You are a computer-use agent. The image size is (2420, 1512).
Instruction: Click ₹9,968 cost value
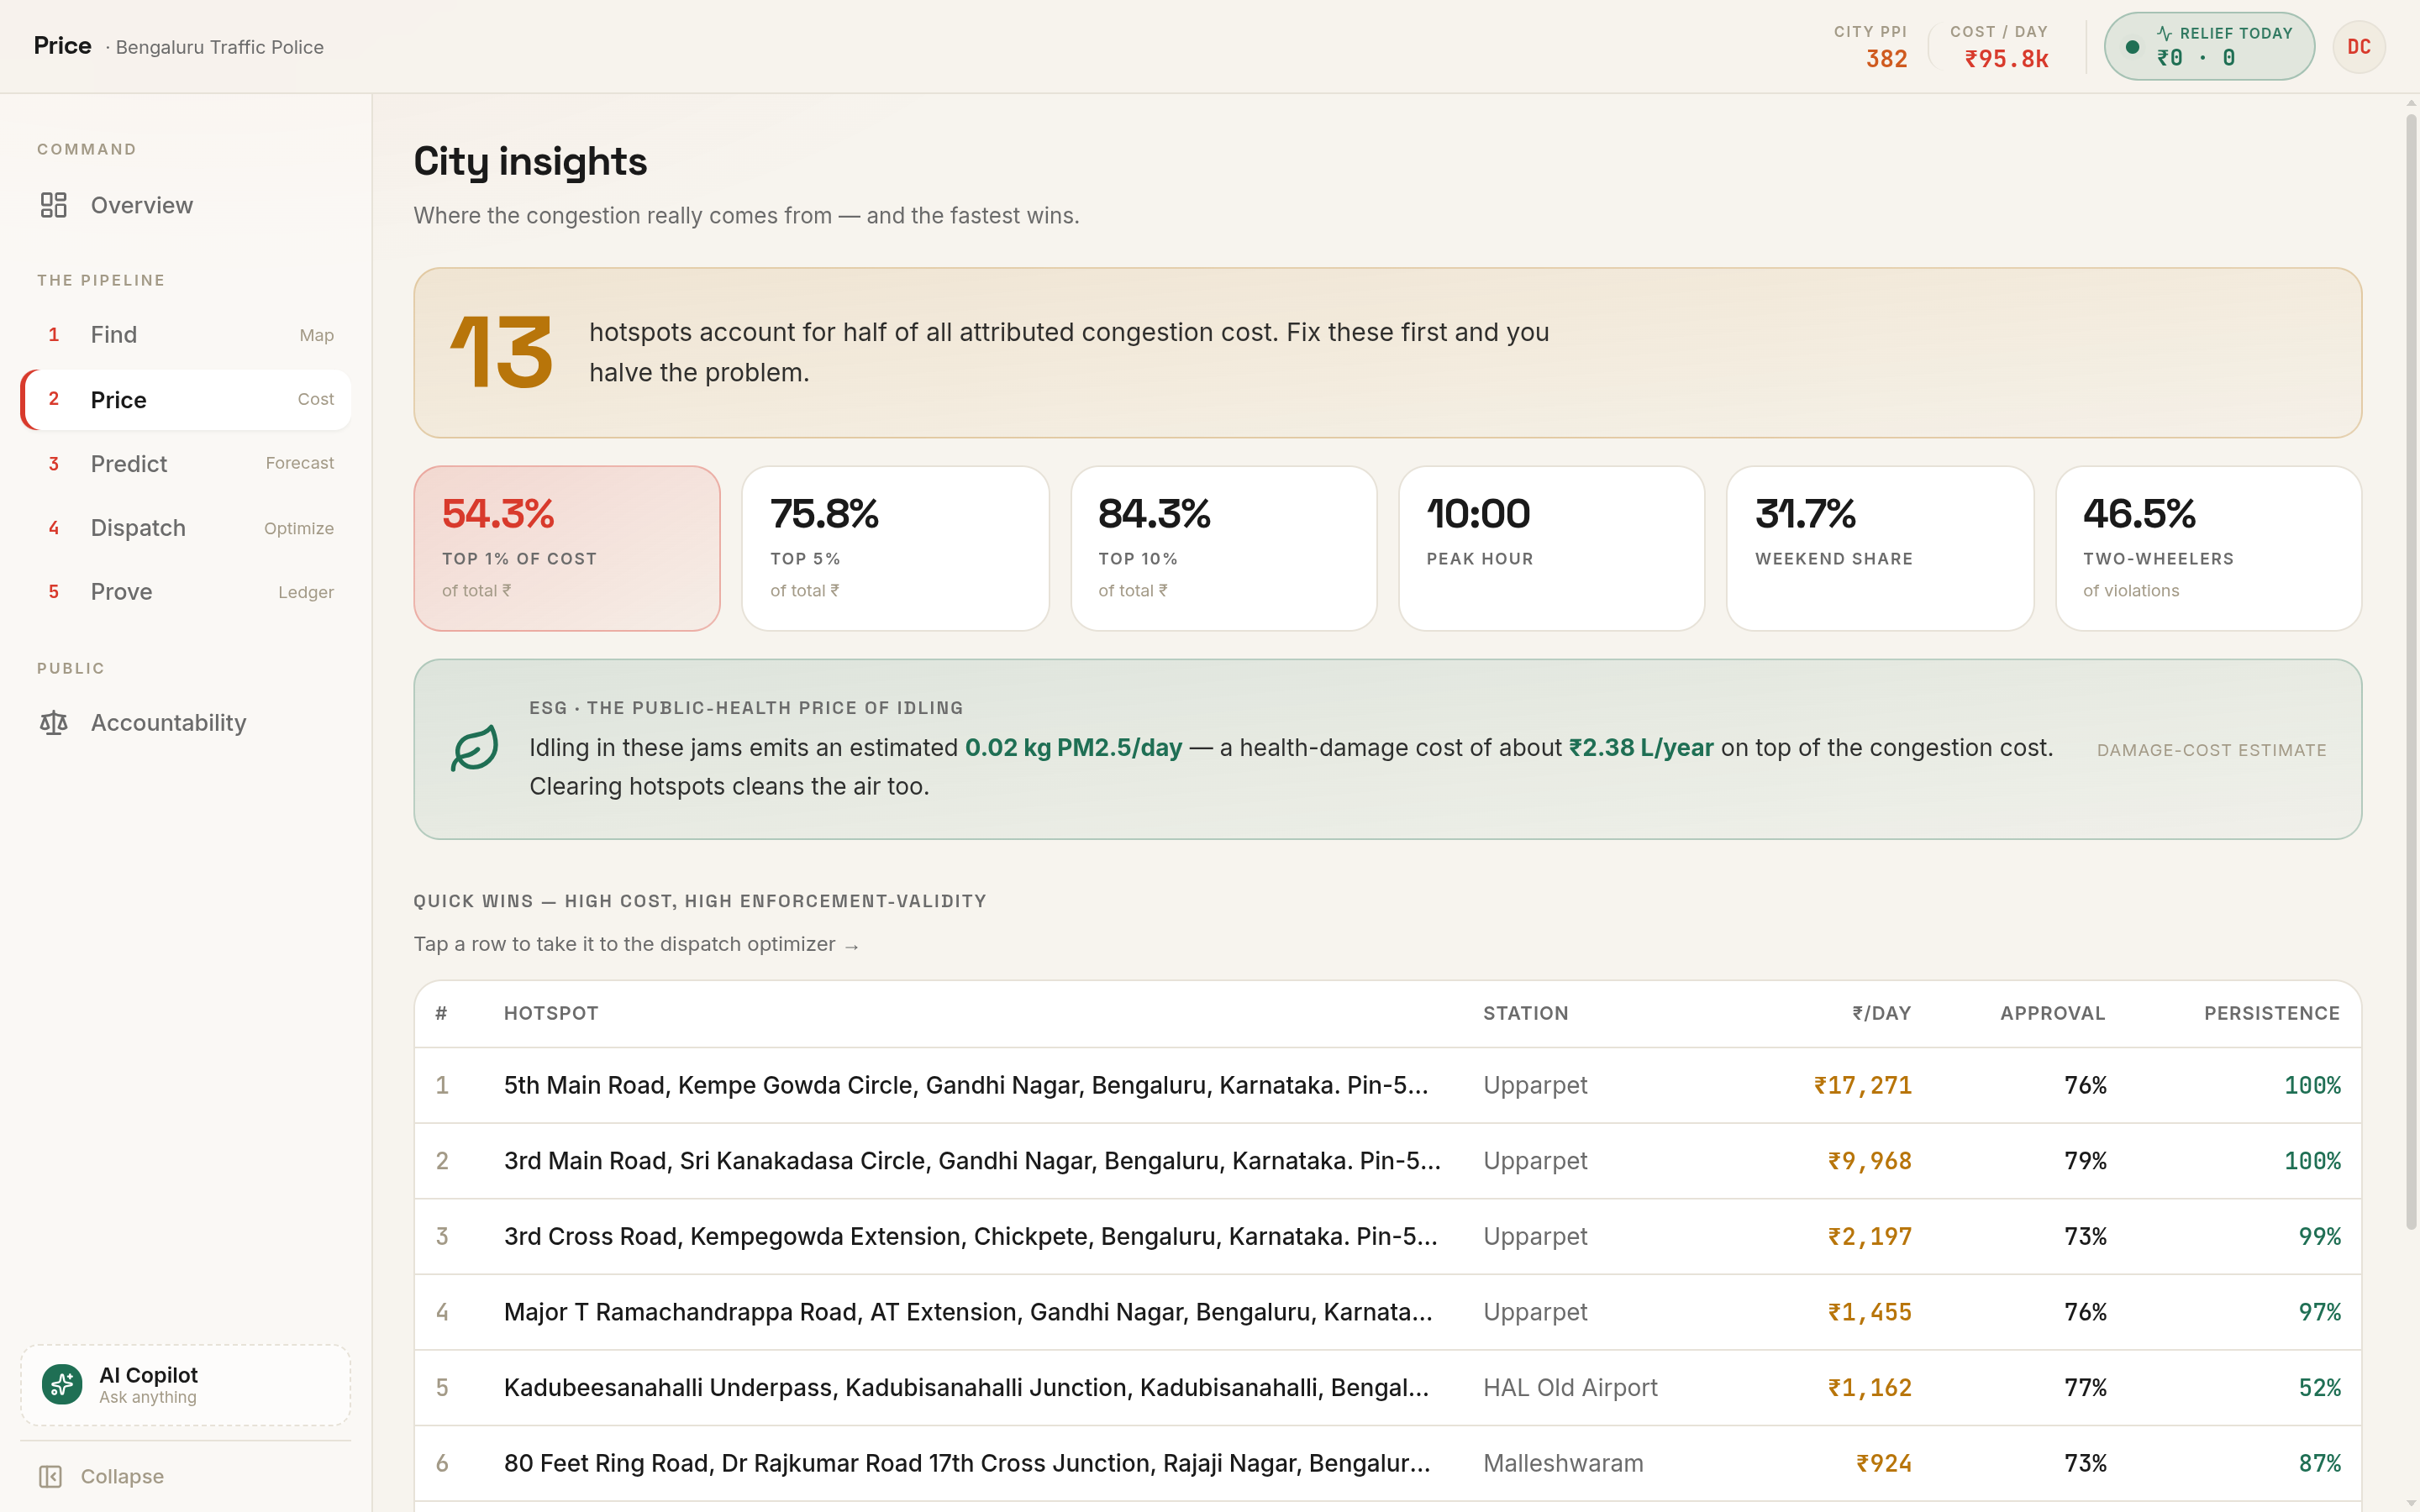click(1869, 1161)
